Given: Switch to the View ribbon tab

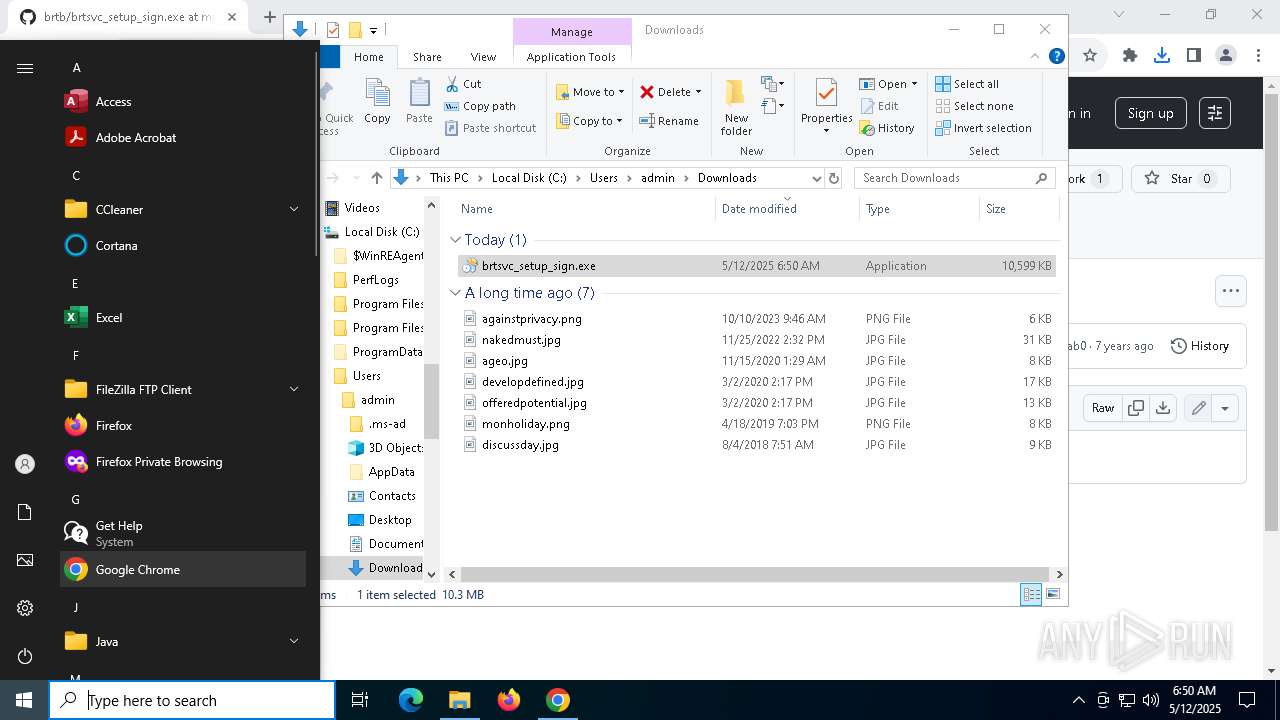Looking at the screenshot, I should (x=483, y=57).
